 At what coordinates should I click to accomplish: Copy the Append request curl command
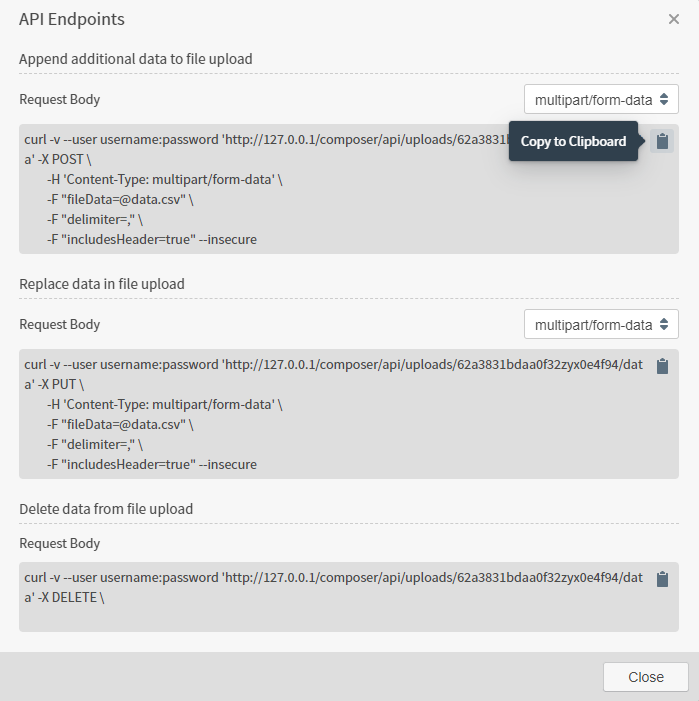click(x=661, y=142)
